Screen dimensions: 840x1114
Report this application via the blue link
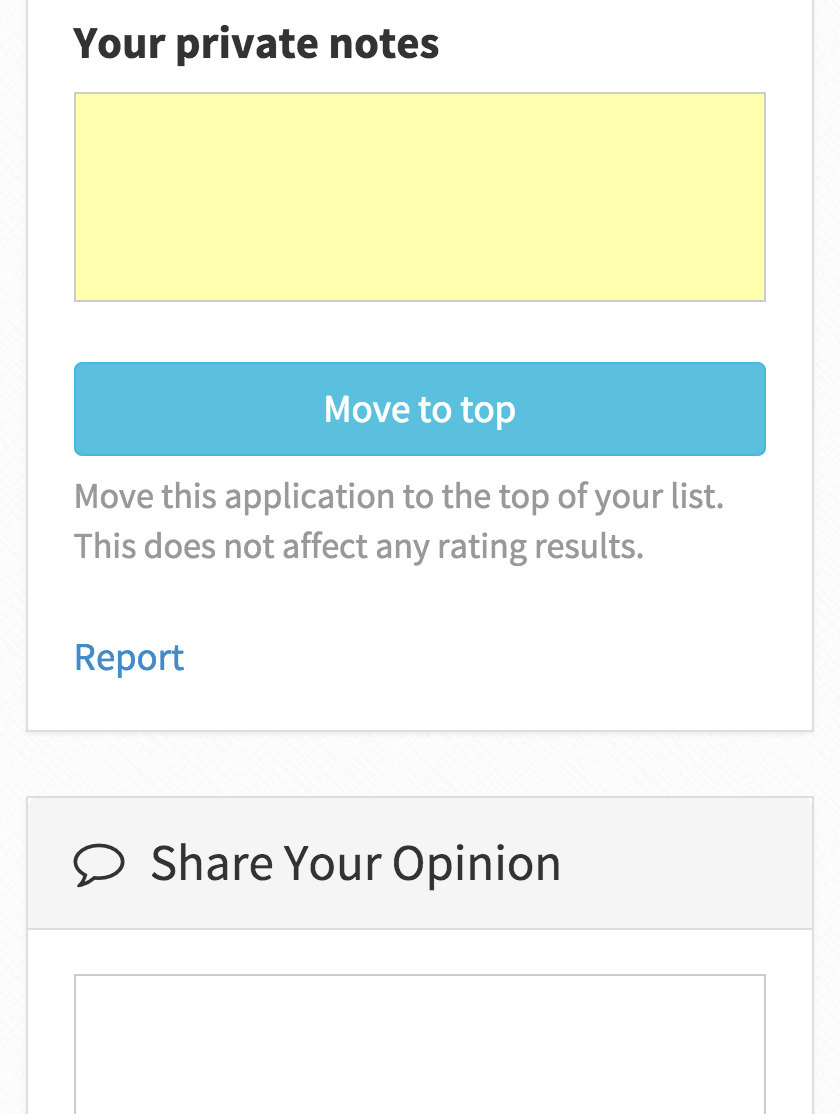[x=129, y=657]
